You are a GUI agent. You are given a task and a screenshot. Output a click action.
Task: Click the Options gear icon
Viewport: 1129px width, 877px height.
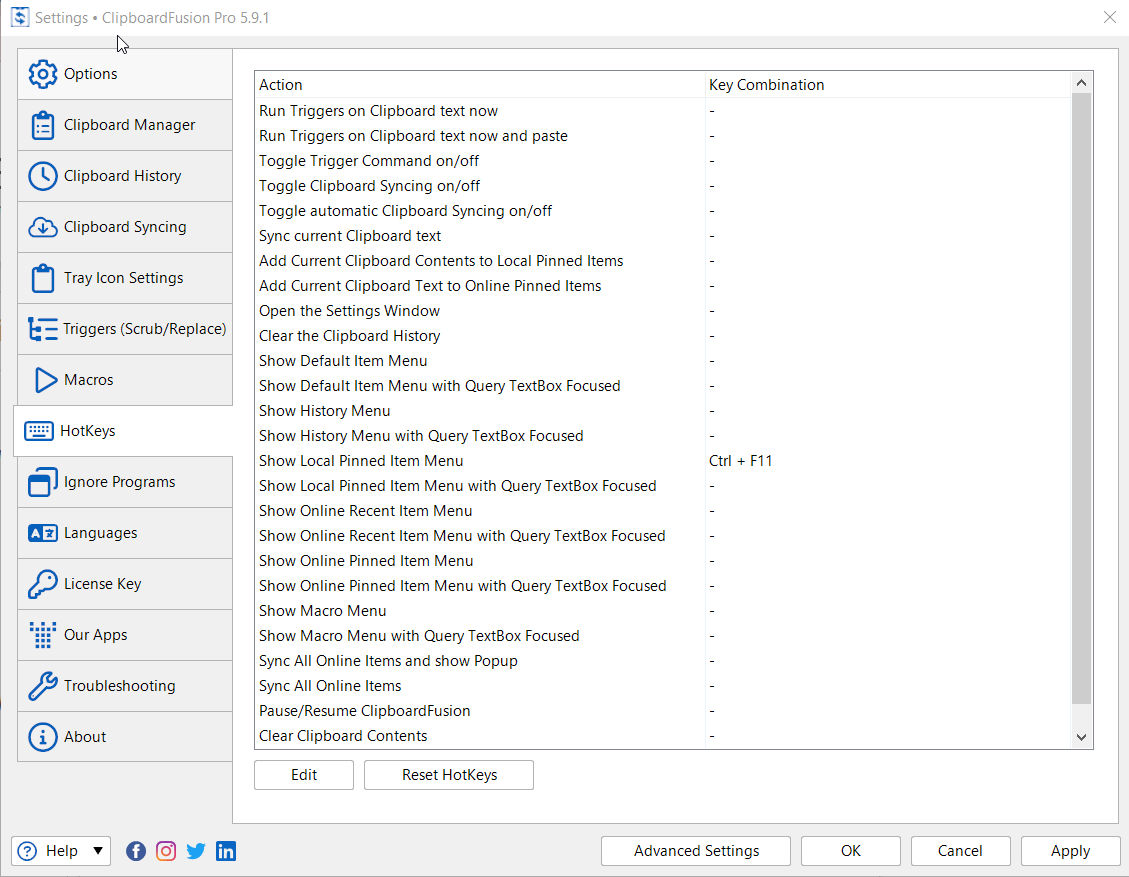click(x=43, y=74)
